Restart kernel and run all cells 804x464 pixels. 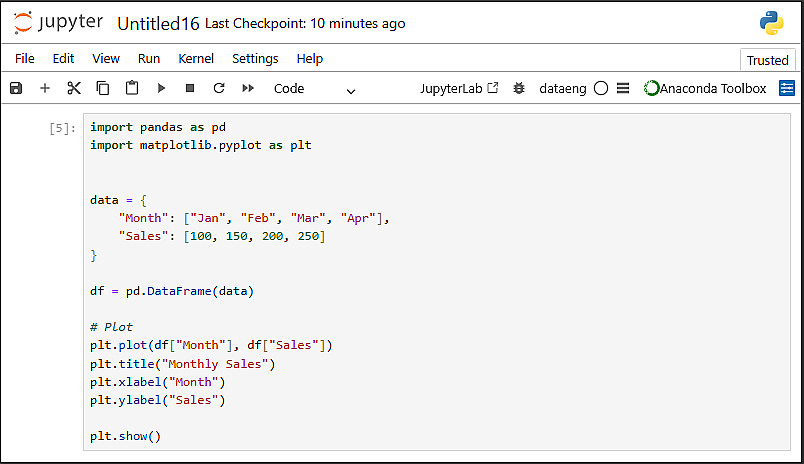tap(248, 88)
